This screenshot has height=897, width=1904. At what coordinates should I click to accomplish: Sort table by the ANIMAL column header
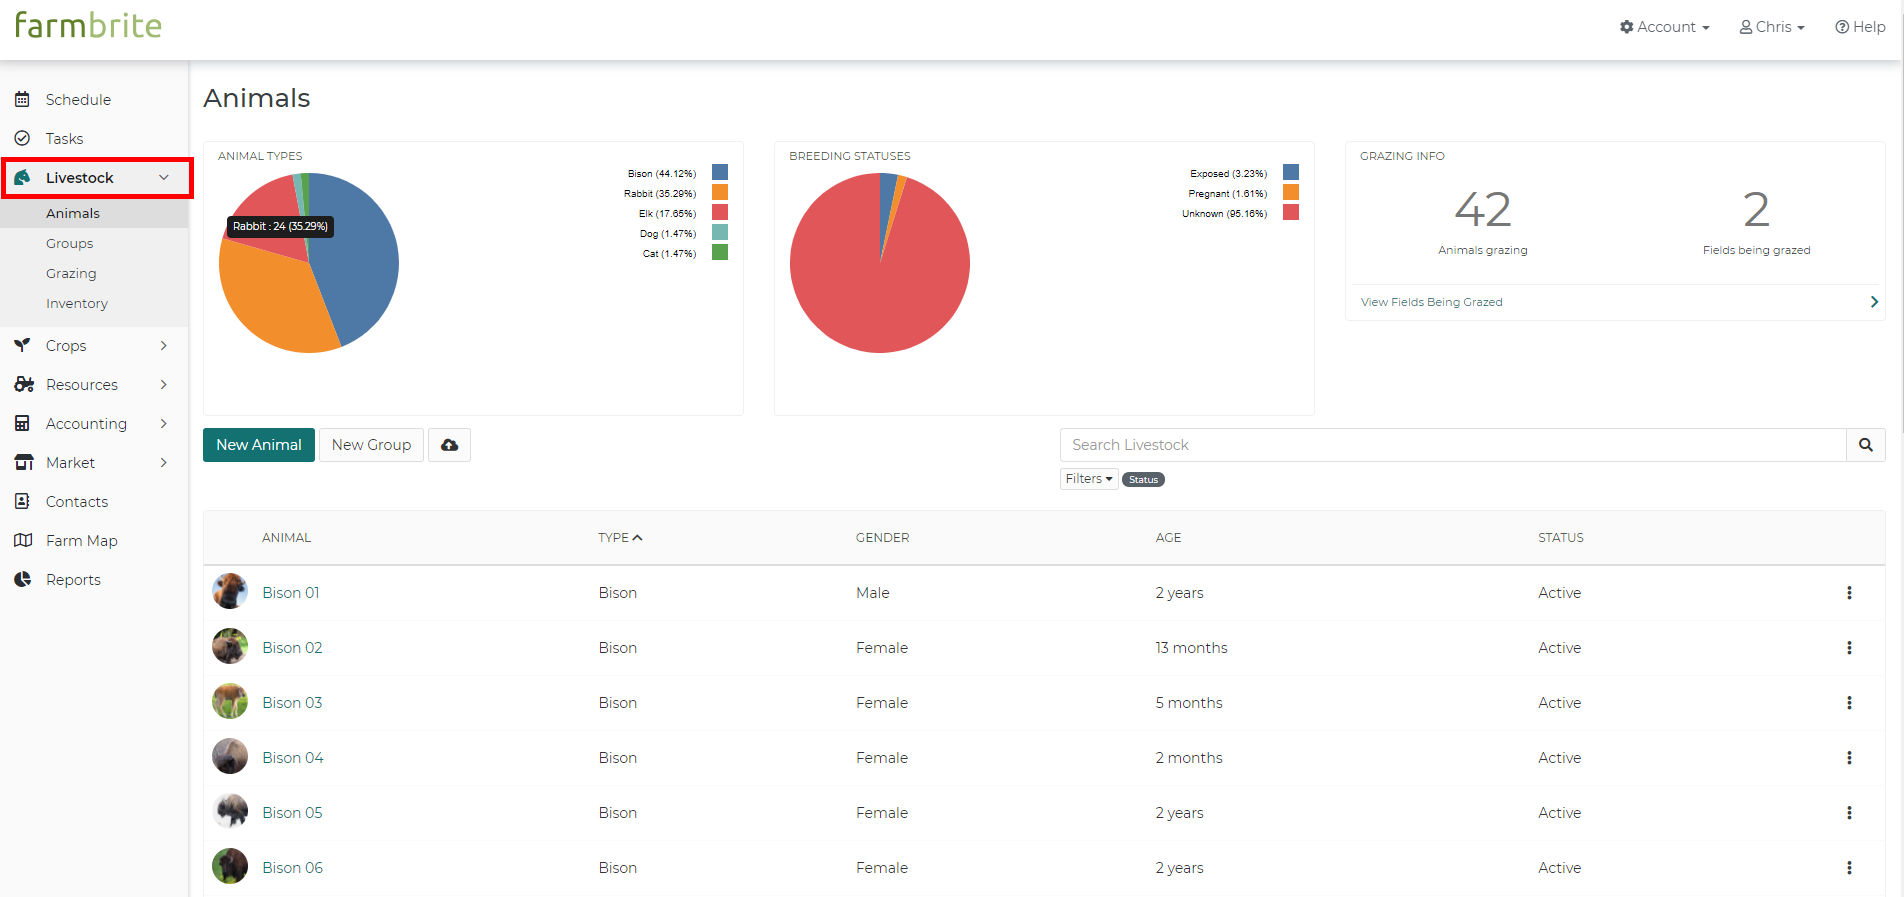click(286, 538)
